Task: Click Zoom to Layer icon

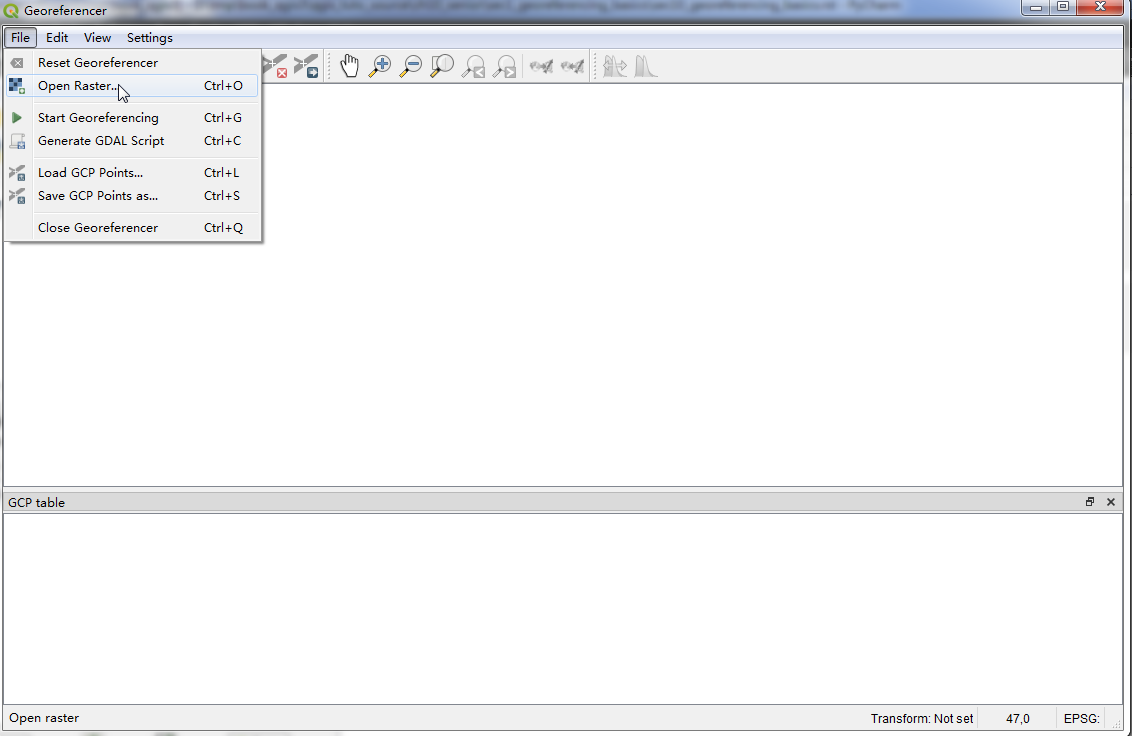Action: coord(442,66)
